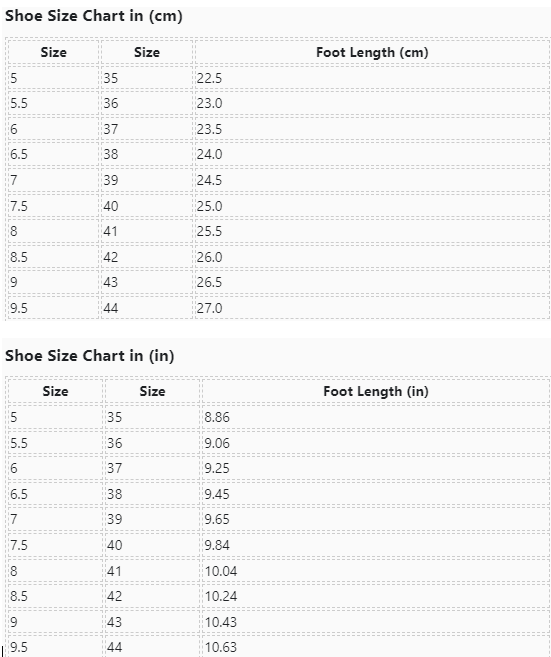This screenshot has width=551, height=657.
Task: Select the 10.63 inch foot length cell
Action: [x=376, y=647]
